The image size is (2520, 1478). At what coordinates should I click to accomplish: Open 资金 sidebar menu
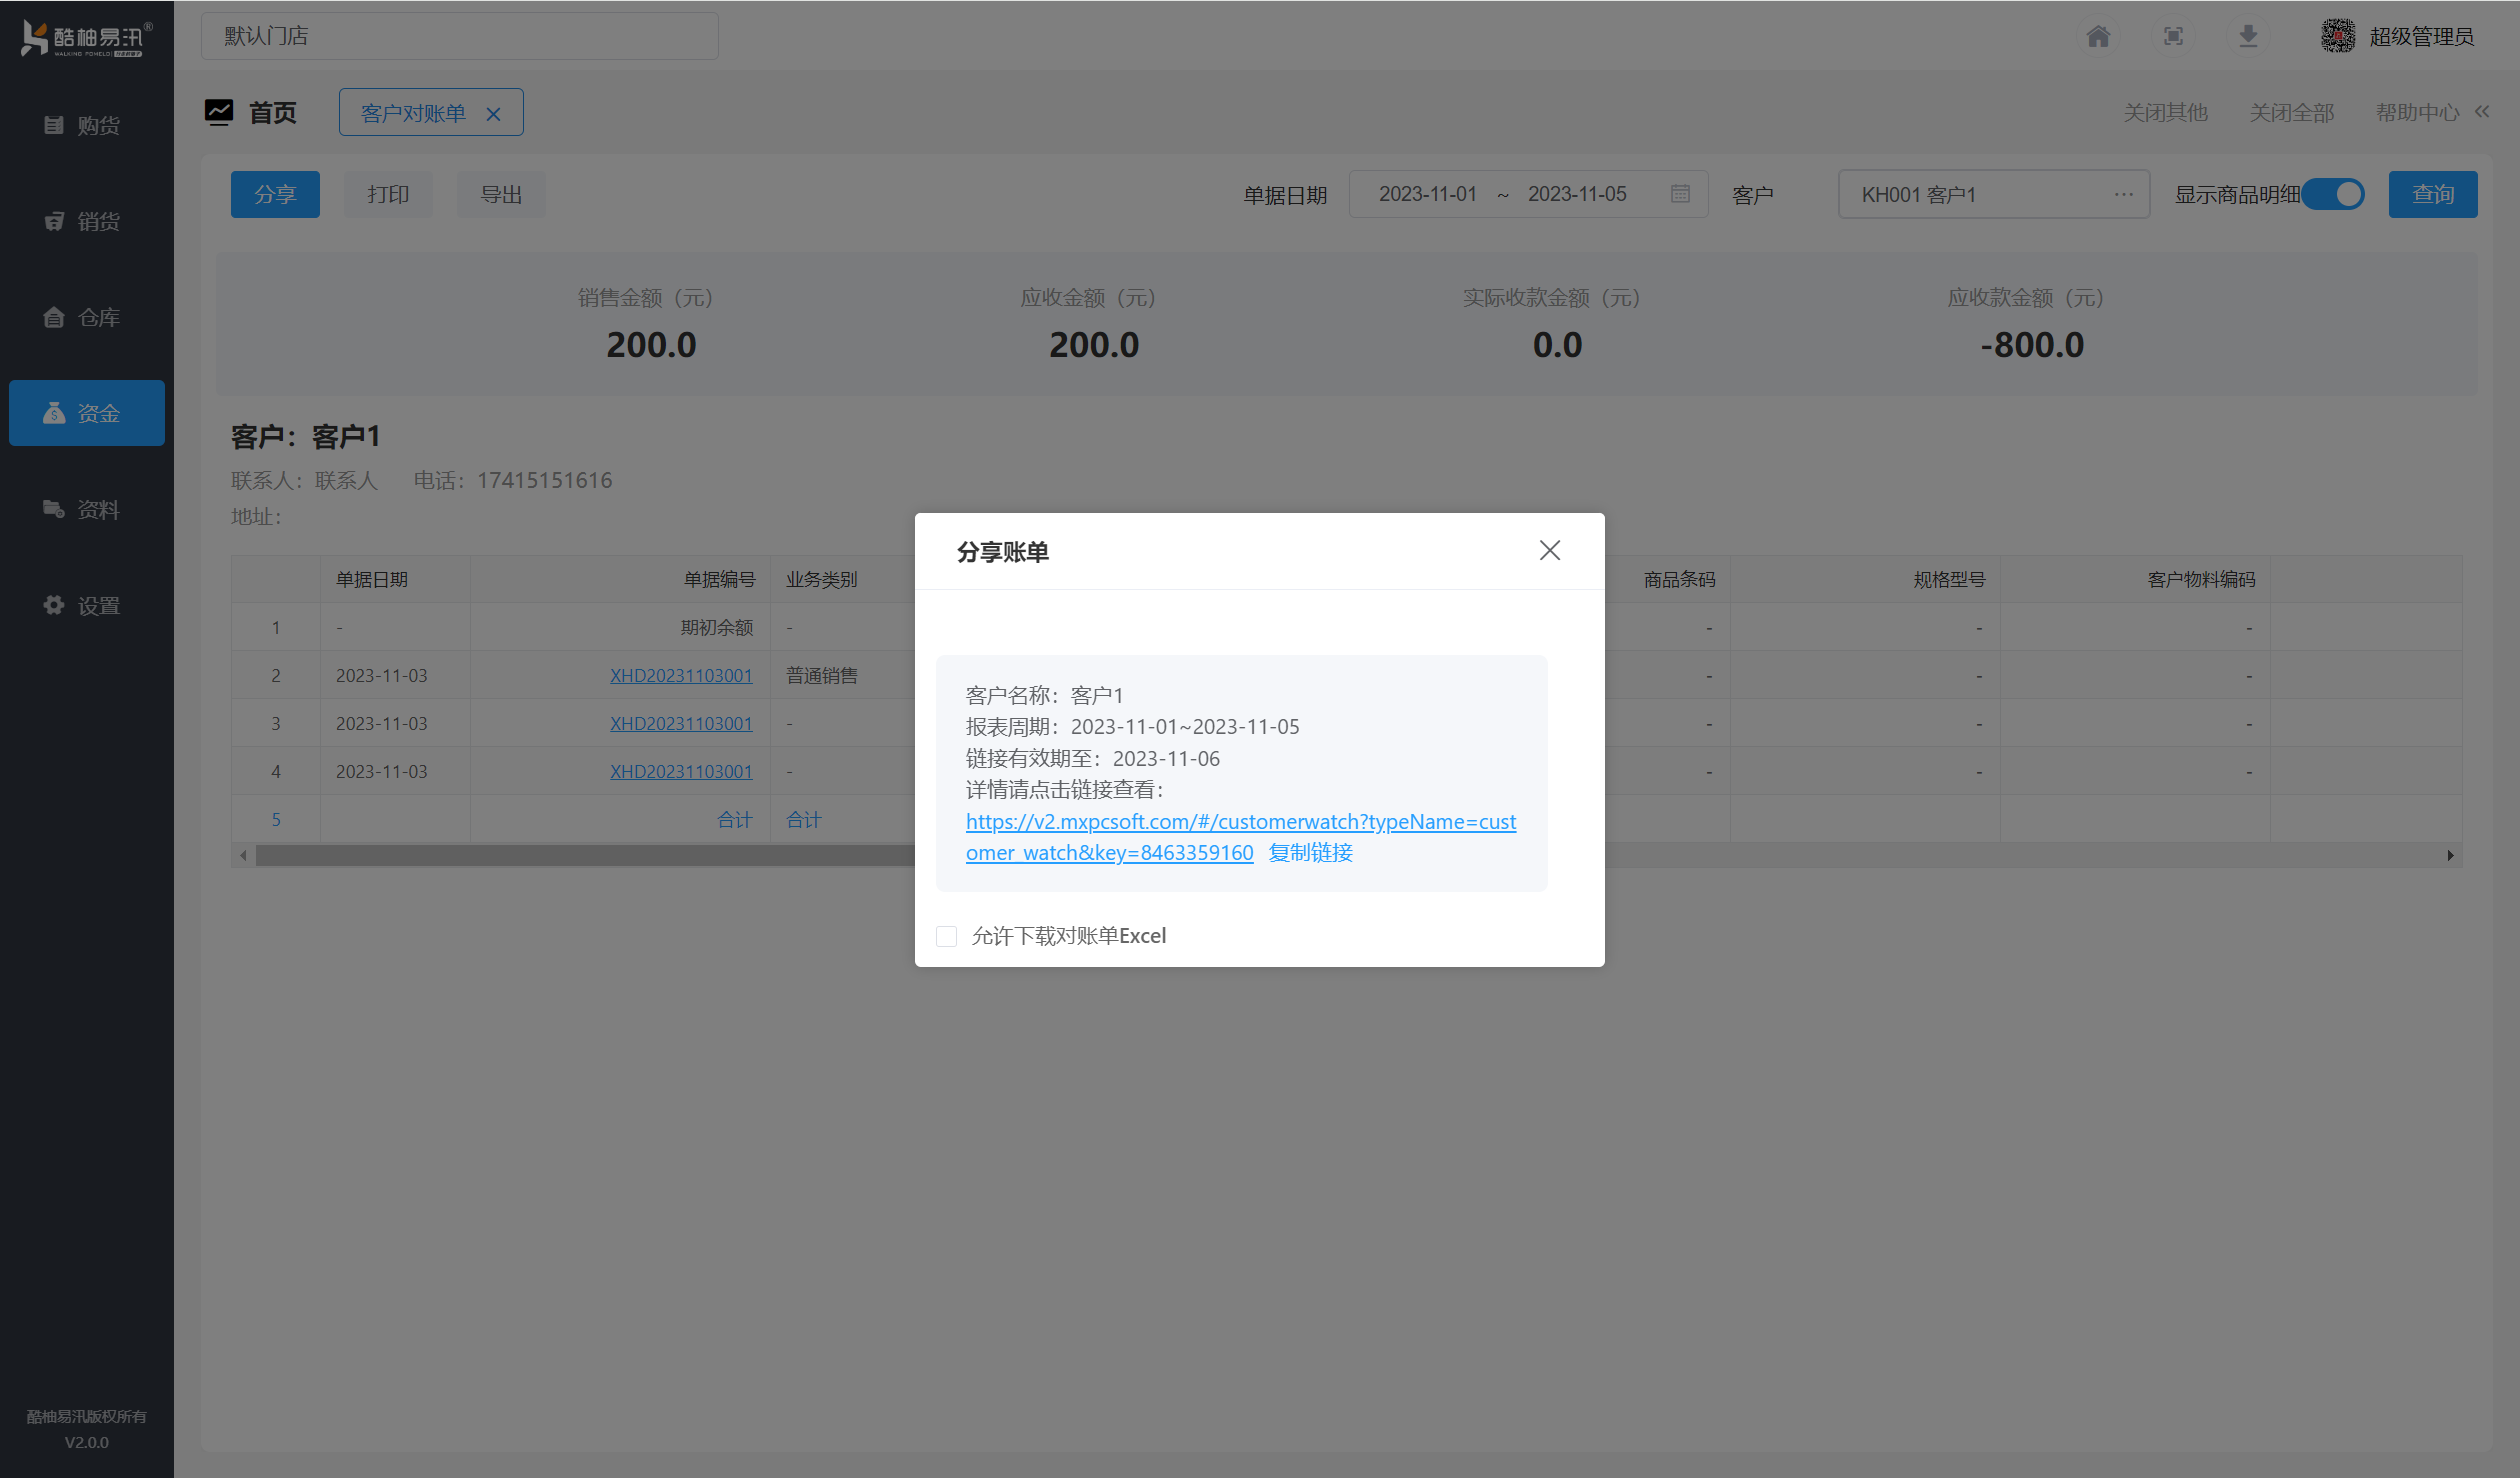[x=87, y=413]
